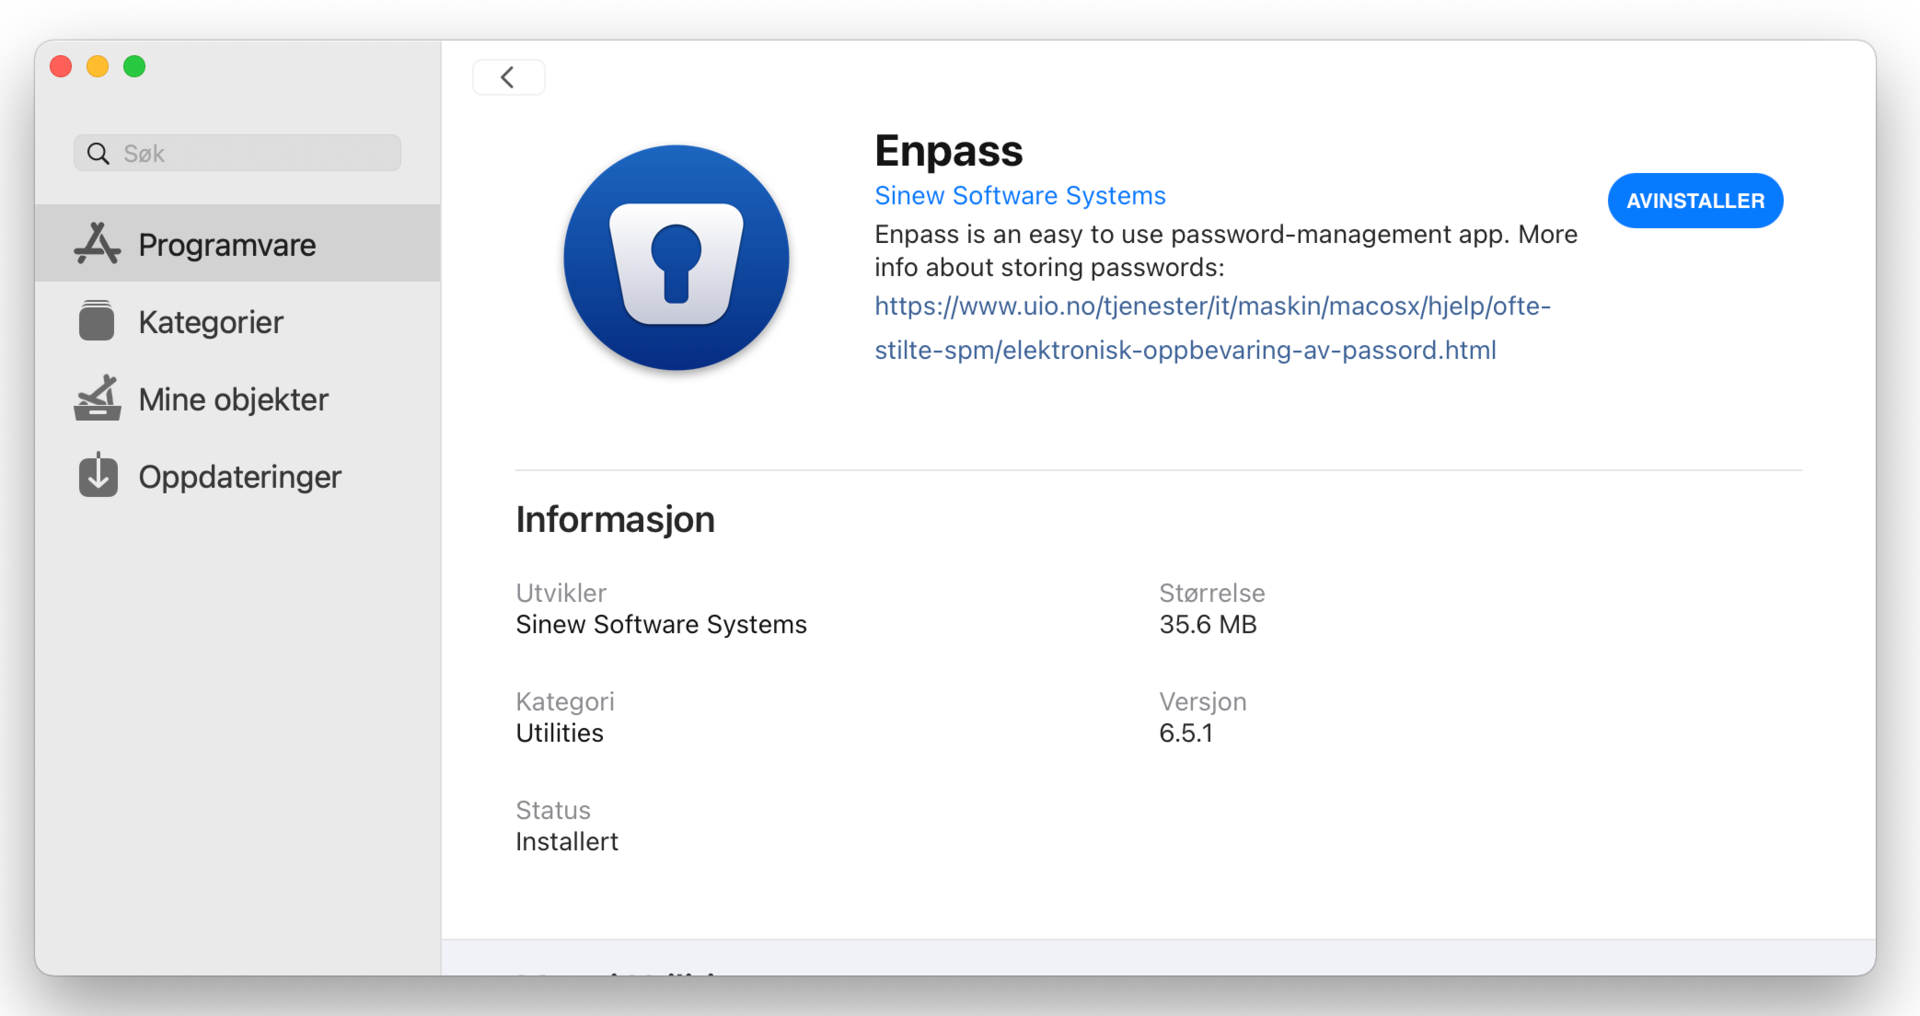
Task: Minimize window with the yellow button
Action: (x=98, y=66)
